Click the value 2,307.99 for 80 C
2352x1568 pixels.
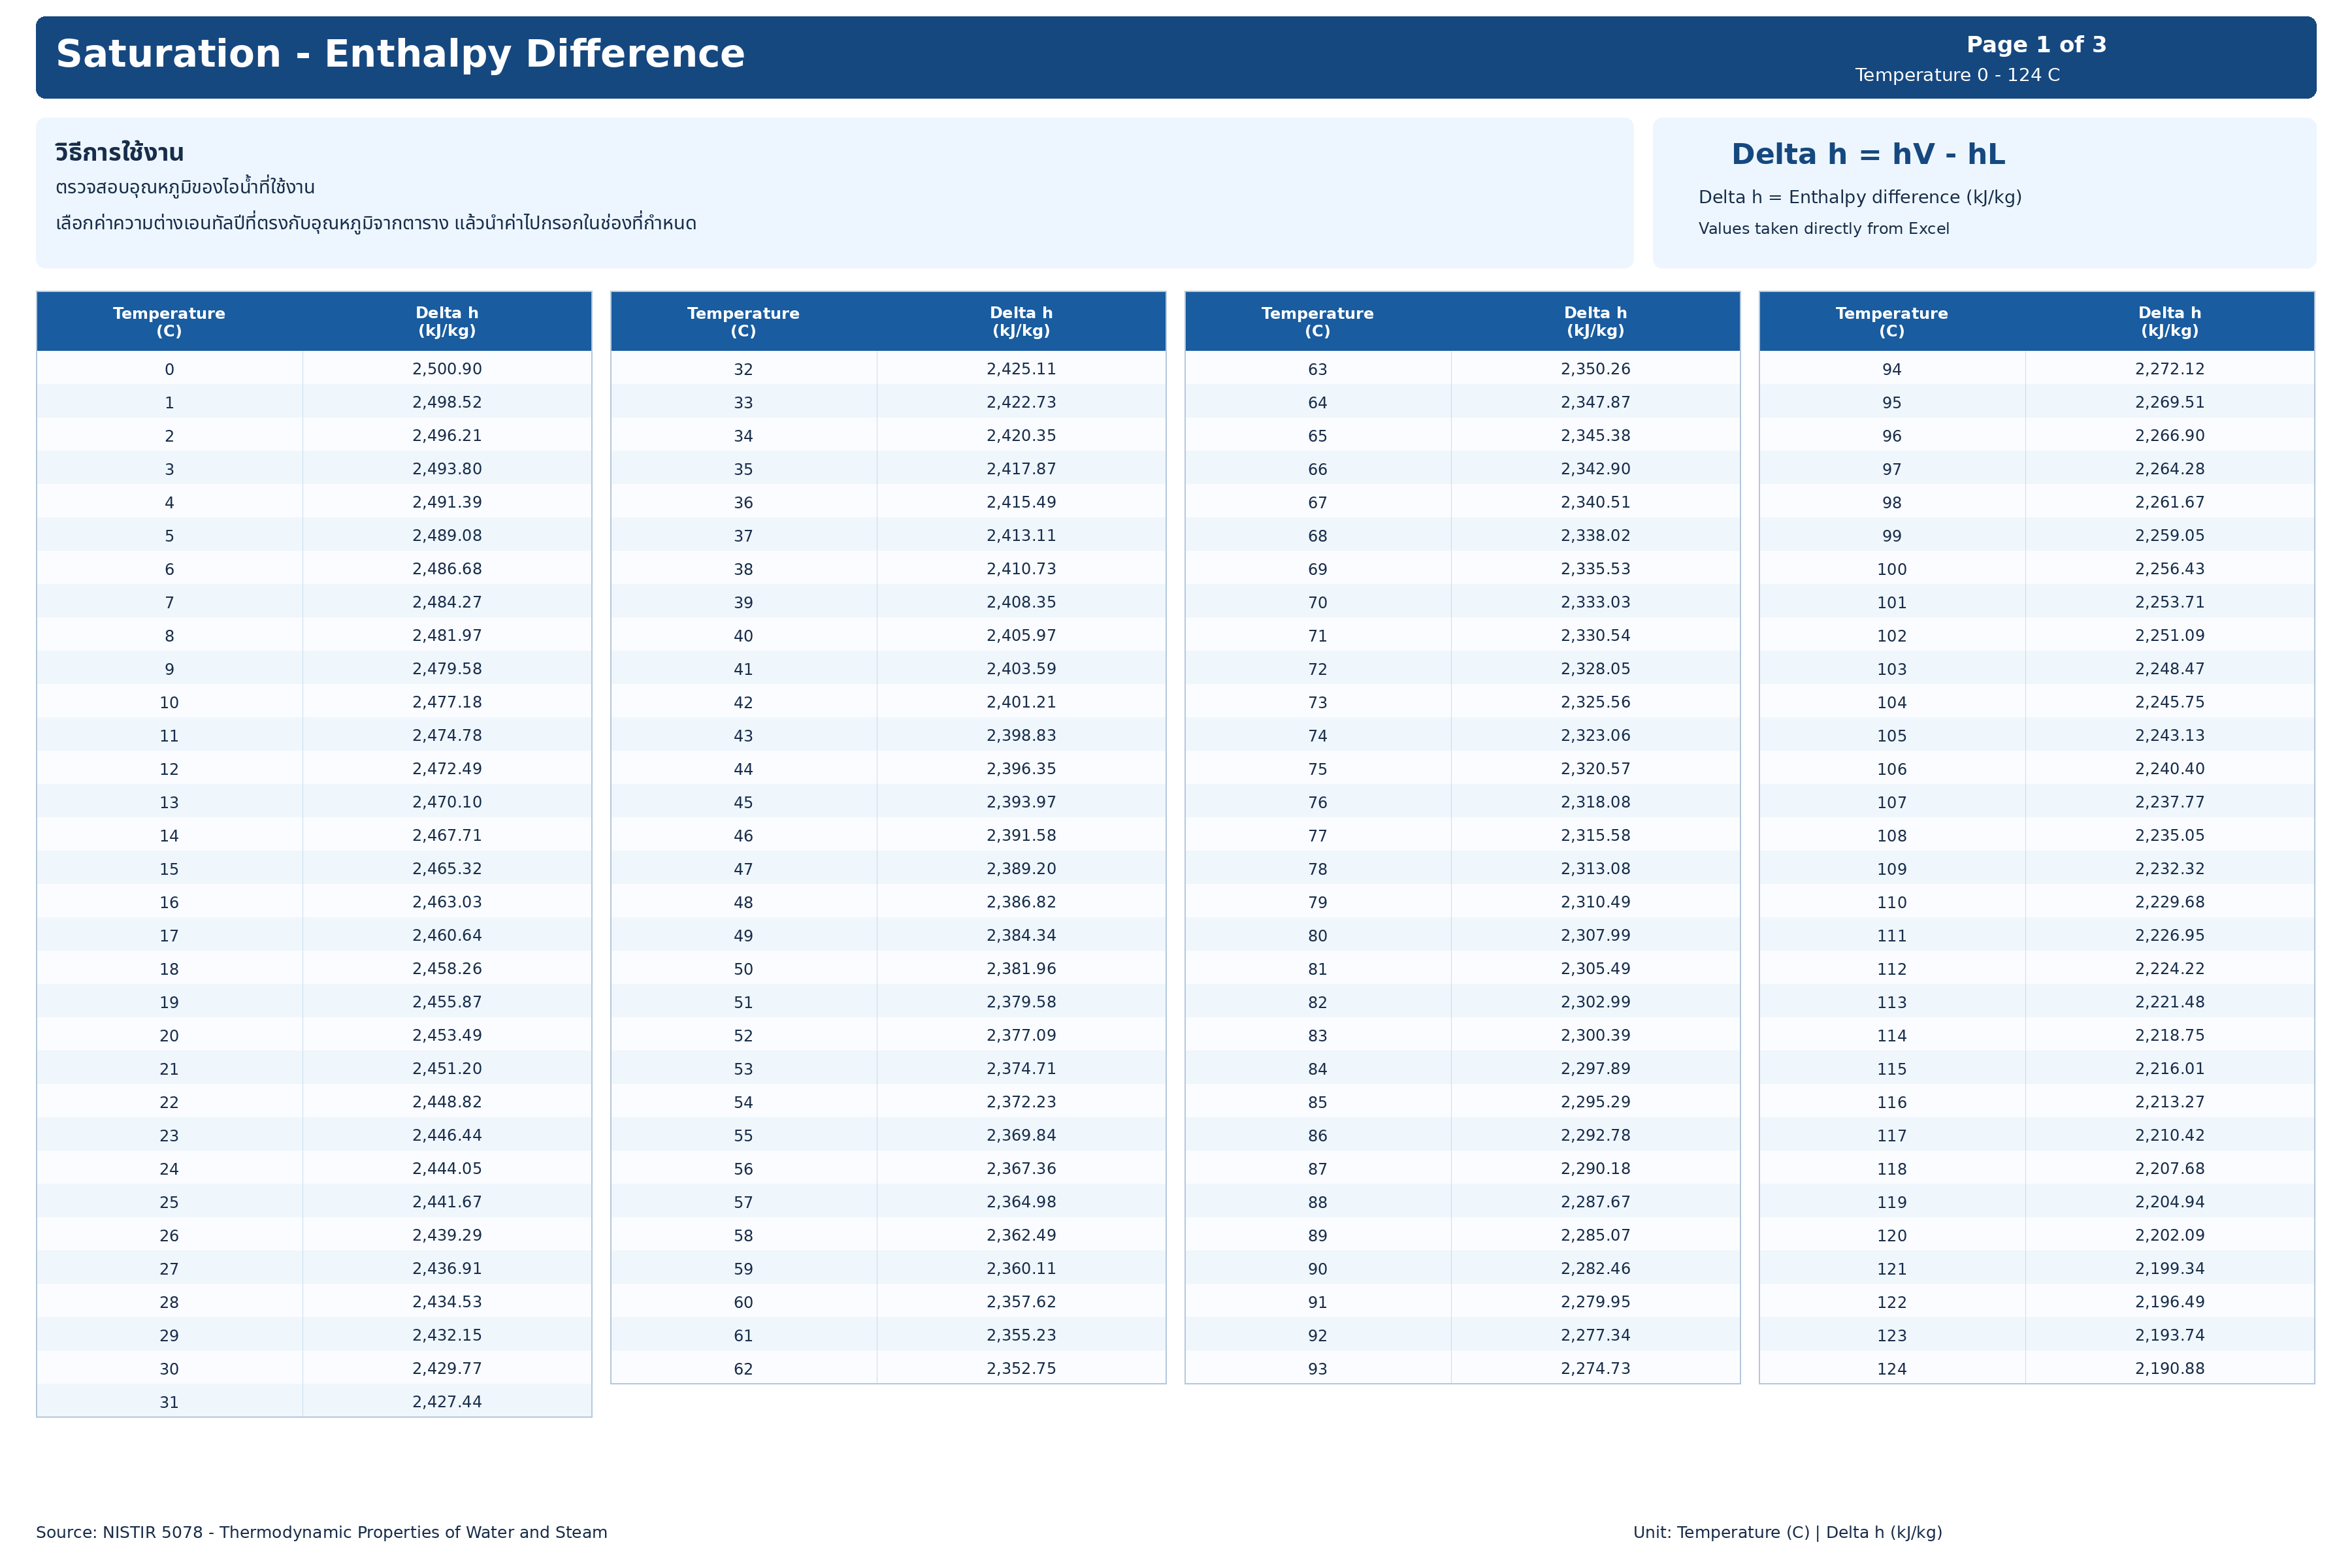tap(1595, 935)
